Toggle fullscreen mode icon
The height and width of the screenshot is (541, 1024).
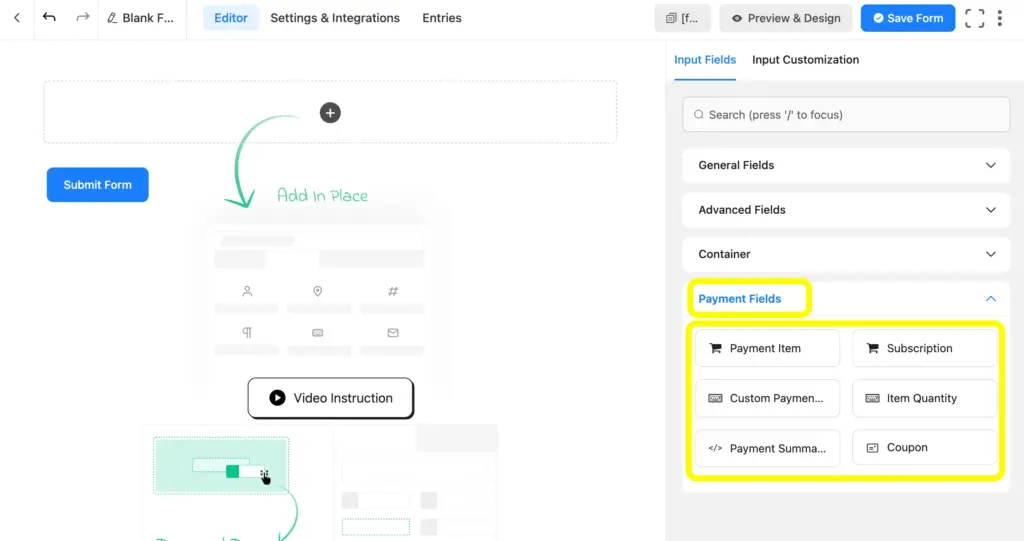(x=974, y=18)
